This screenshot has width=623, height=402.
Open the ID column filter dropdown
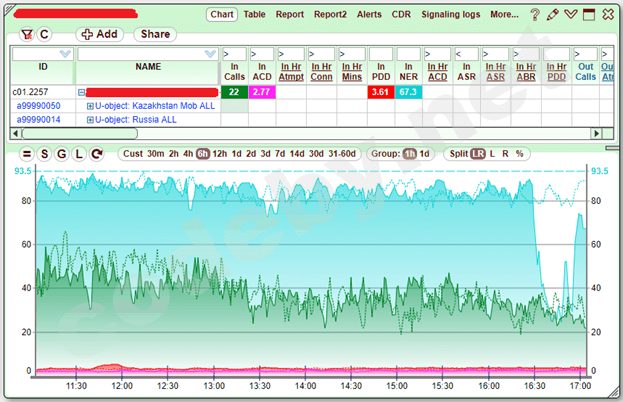click(x=65, y=54)
